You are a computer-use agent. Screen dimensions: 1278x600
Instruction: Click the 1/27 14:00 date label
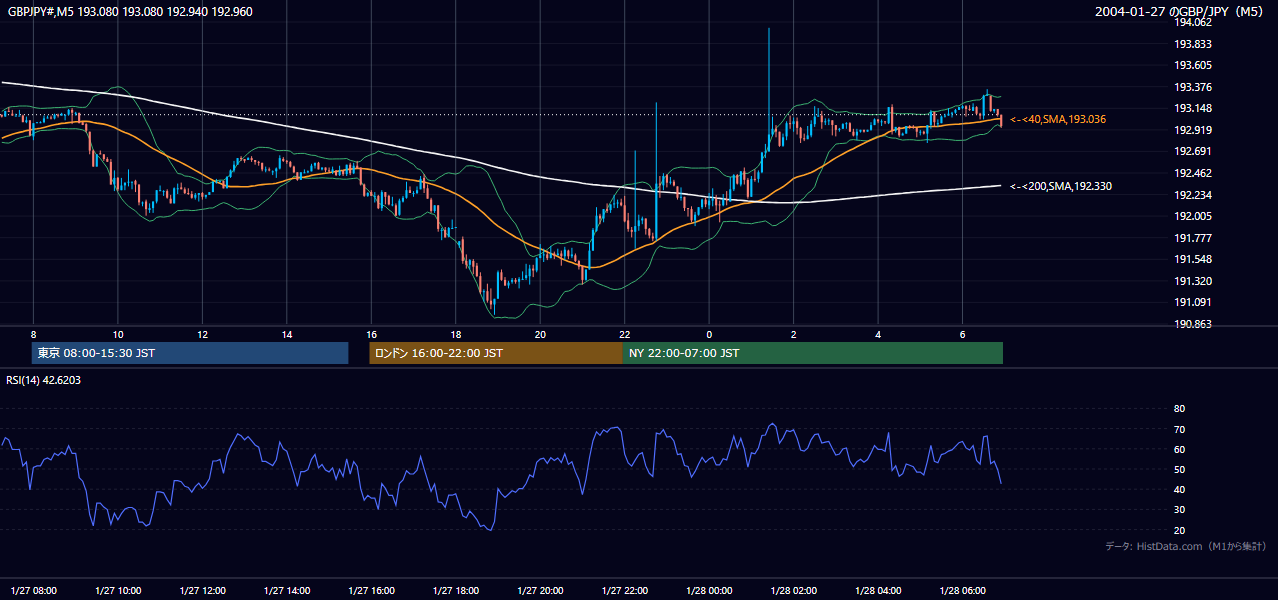286,591
